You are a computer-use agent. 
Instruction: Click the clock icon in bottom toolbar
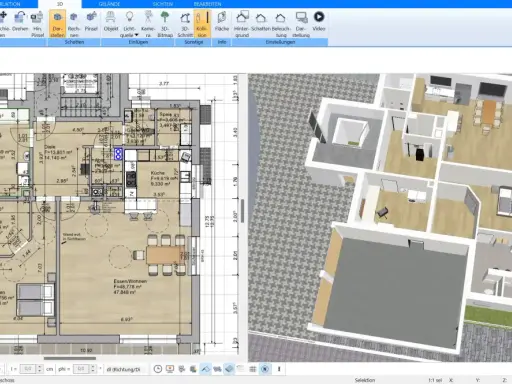click(158, 369)
